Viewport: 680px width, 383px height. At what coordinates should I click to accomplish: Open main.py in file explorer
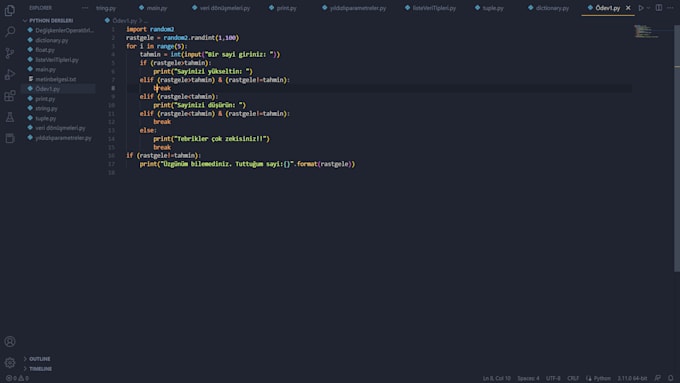46,69
